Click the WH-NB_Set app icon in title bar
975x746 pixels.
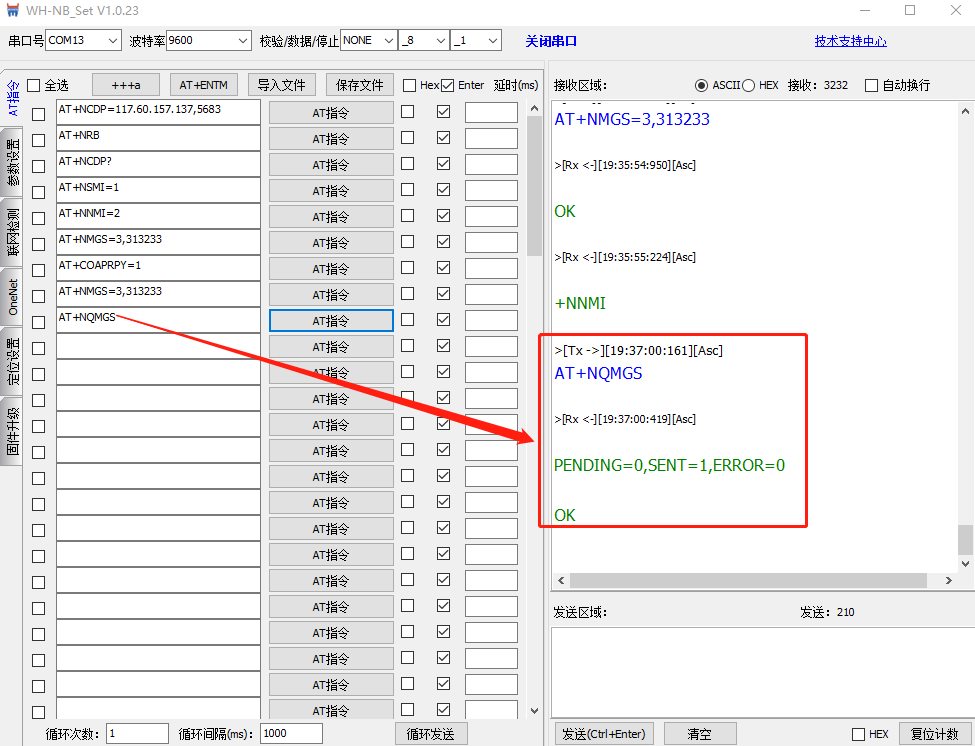click(12, 10)
